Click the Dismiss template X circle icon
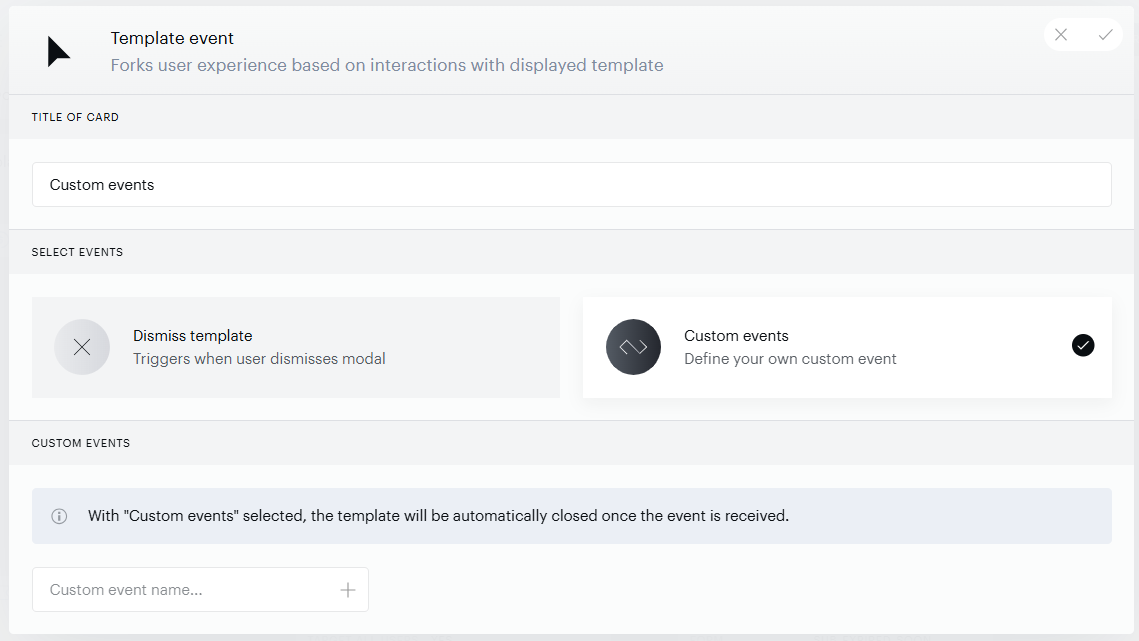 click(x=82, y=347)
